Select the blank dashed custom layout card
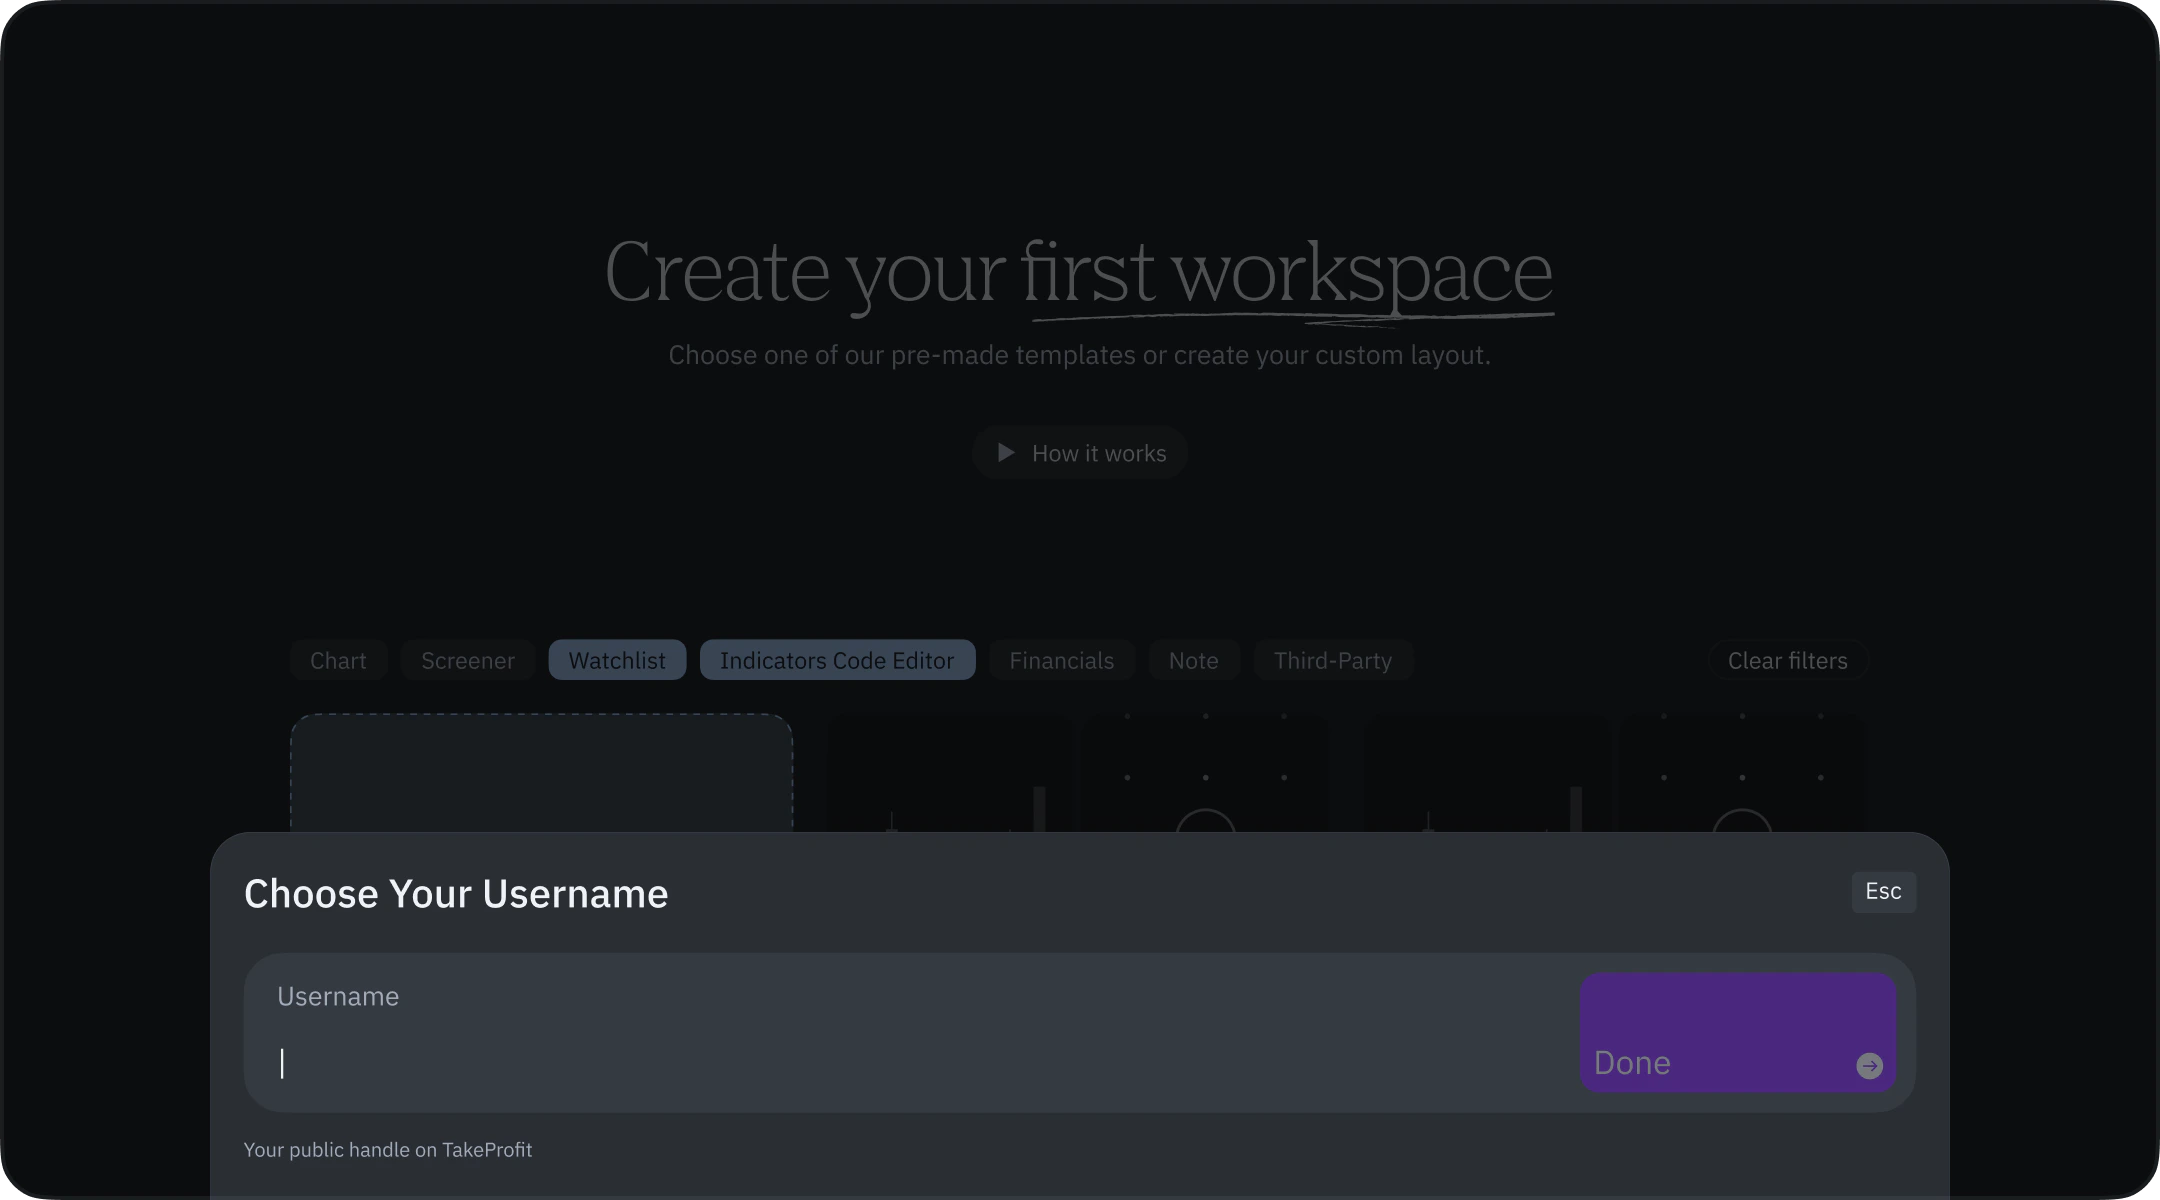Viewport: 2160px width, 1200px height. (541, 772)
